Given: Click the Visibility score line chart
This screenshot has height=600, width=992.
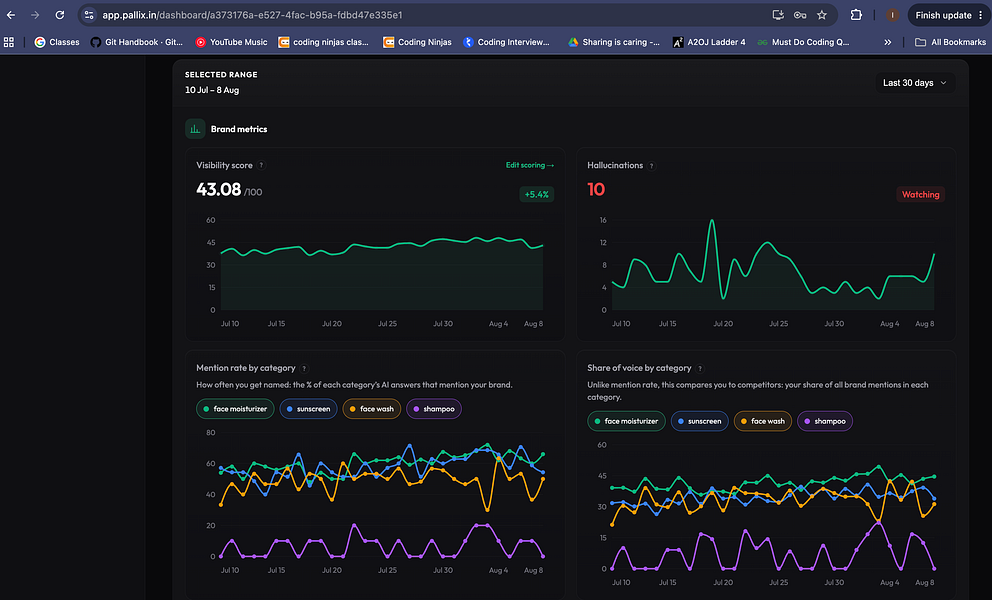Looking at the screenshot, I should [381, 266].
